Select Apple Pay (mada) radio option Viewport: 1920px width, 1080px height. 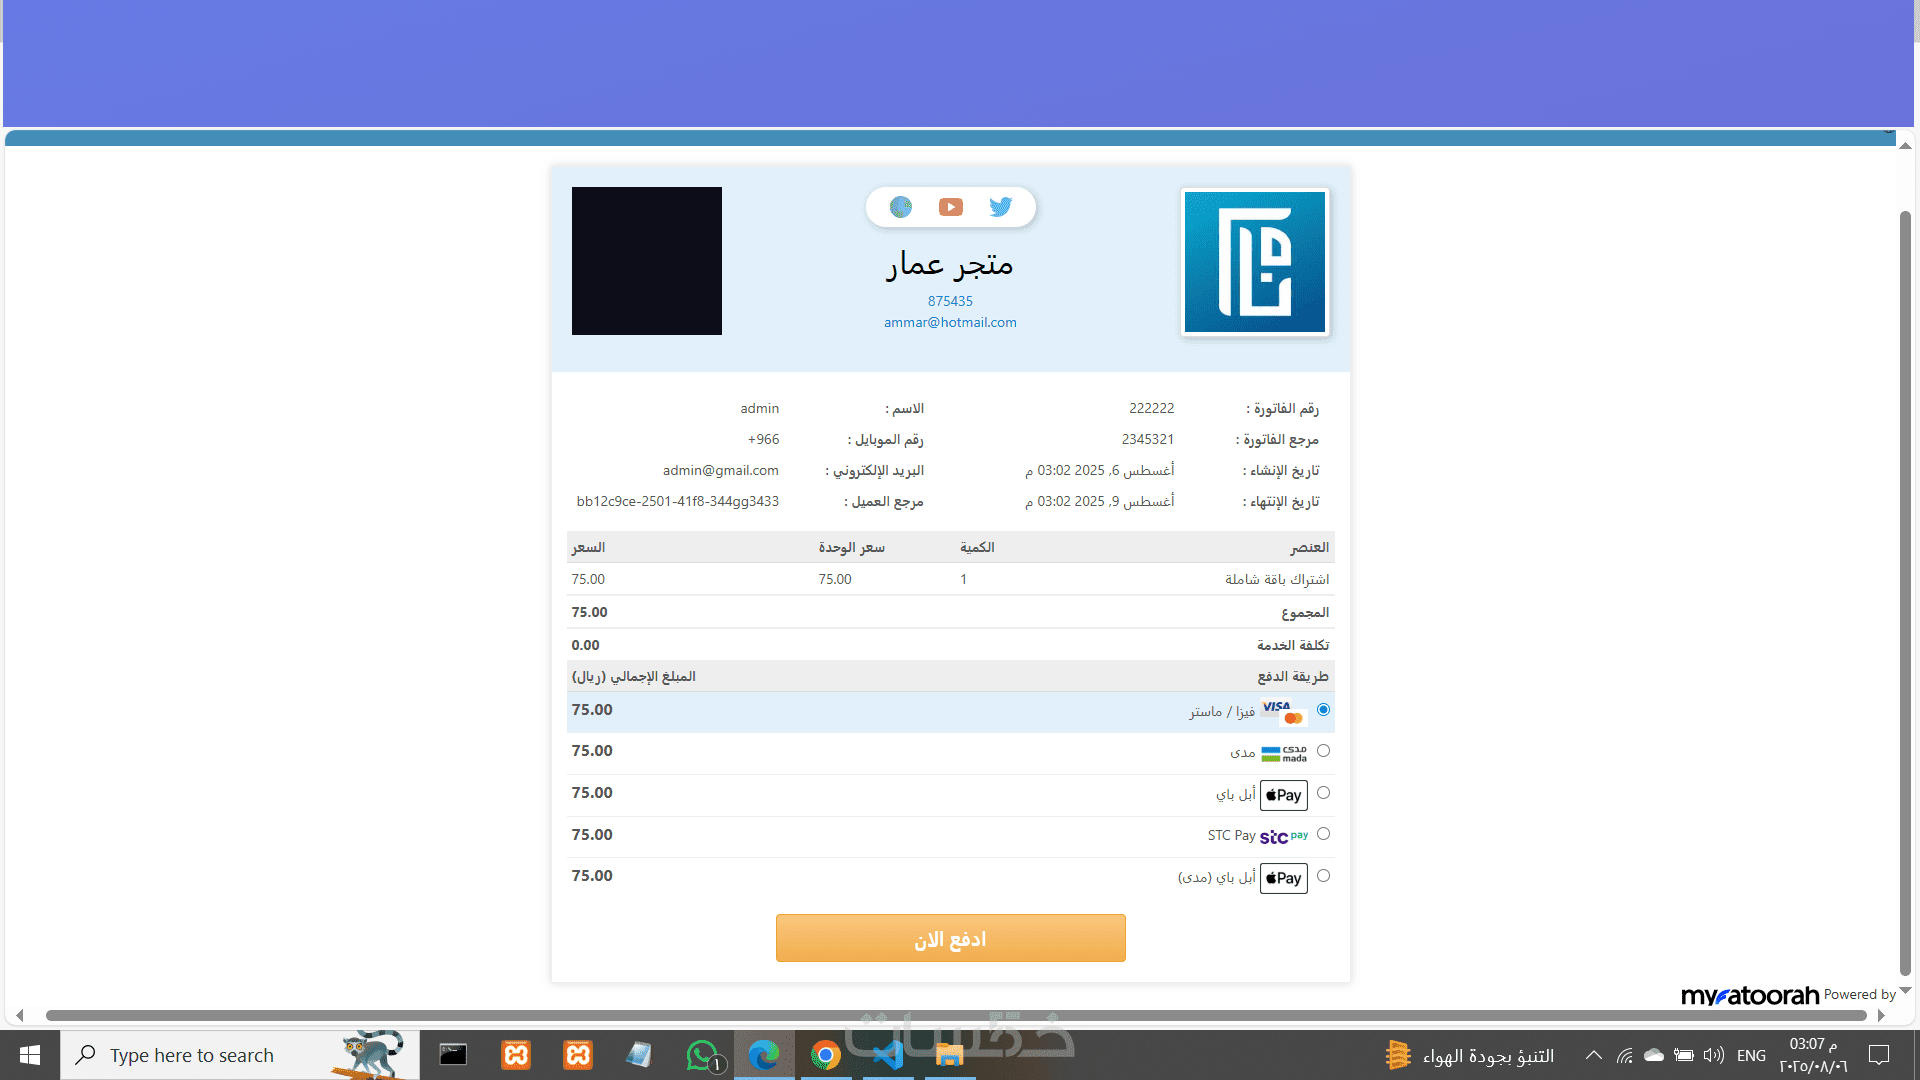1323,876
